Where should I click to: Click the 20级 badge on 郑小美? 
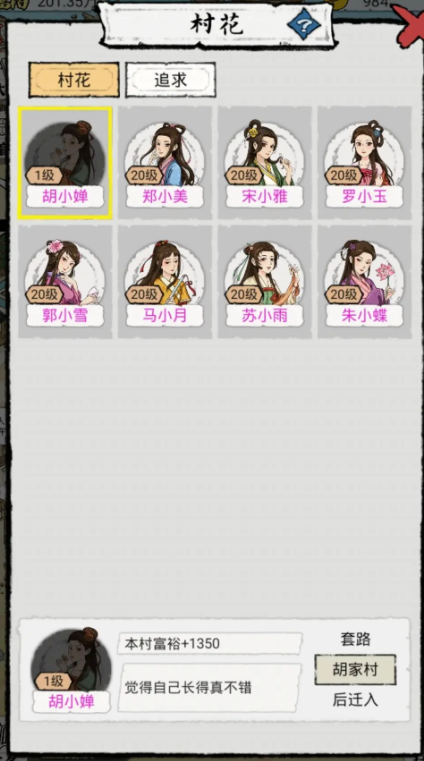(x=145, y=175)
